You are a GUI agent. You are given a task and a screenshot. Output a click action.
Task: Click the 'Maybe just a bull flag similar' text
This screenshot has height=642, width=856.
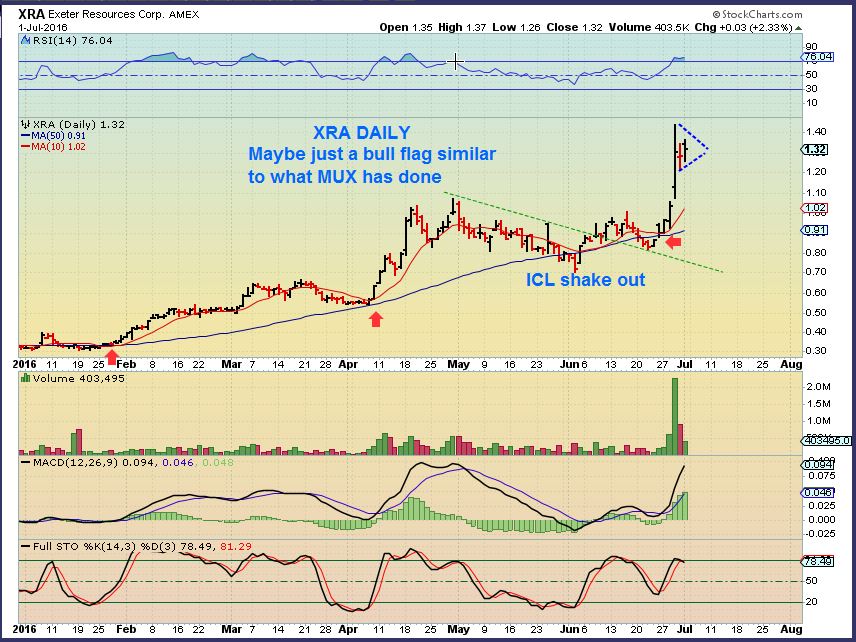coord(372,154)
